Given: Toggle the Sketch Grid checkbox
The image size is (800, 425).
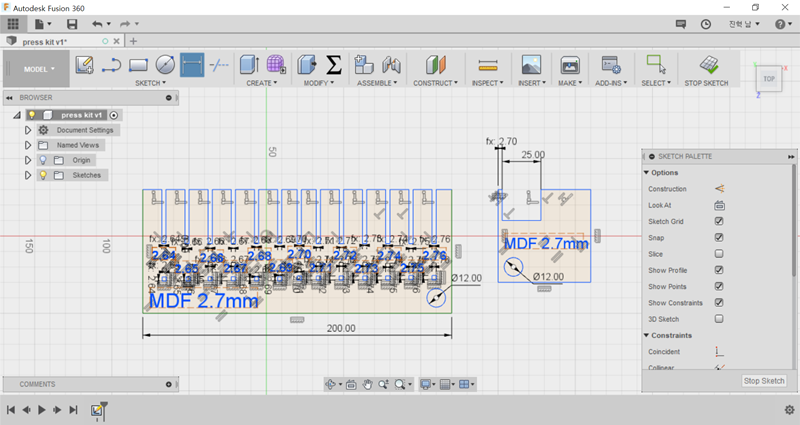Looking at the screenshot, I should coord(719,221).
